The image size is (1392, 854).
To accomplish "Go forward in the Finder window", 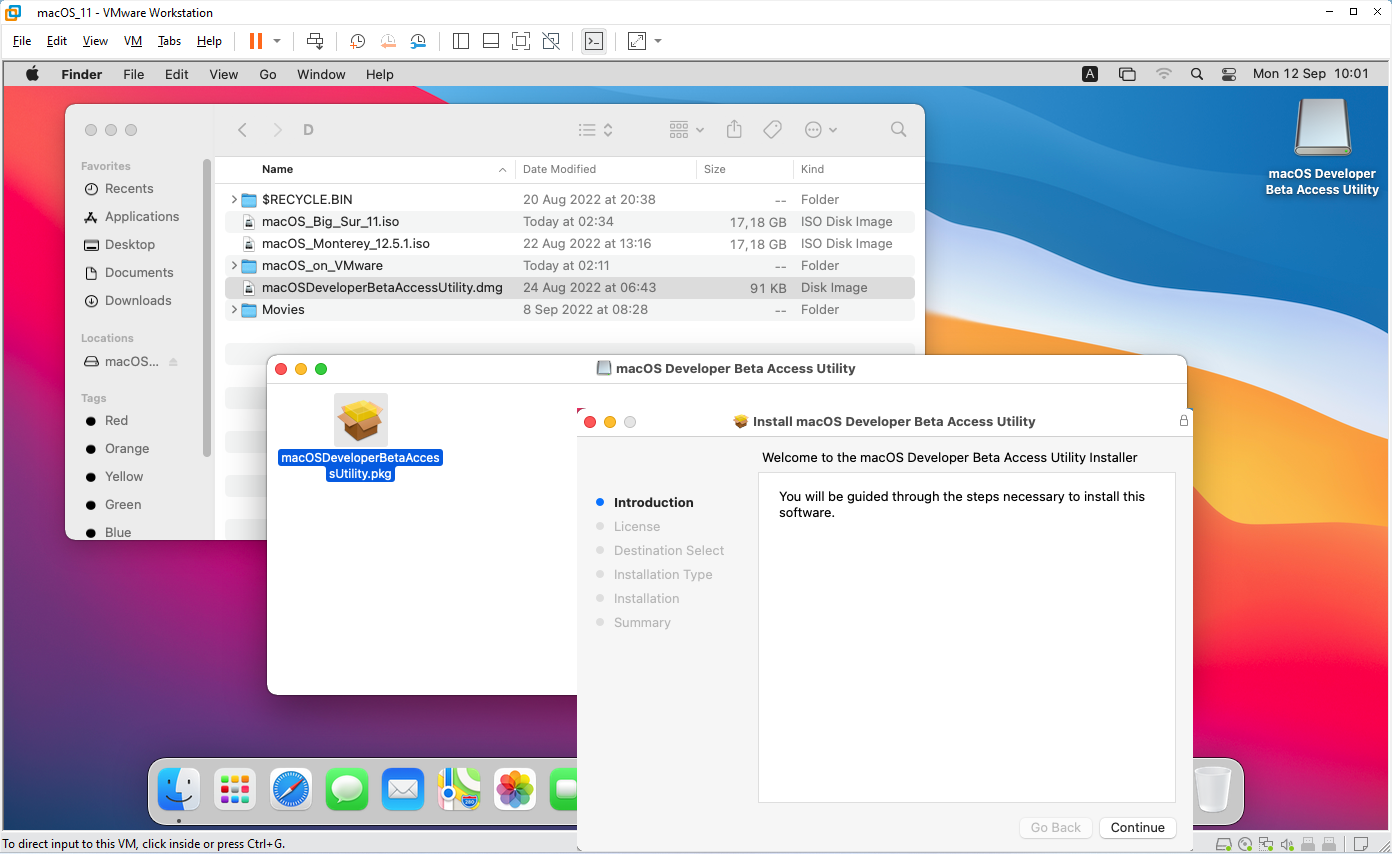I will coord(277,130).
